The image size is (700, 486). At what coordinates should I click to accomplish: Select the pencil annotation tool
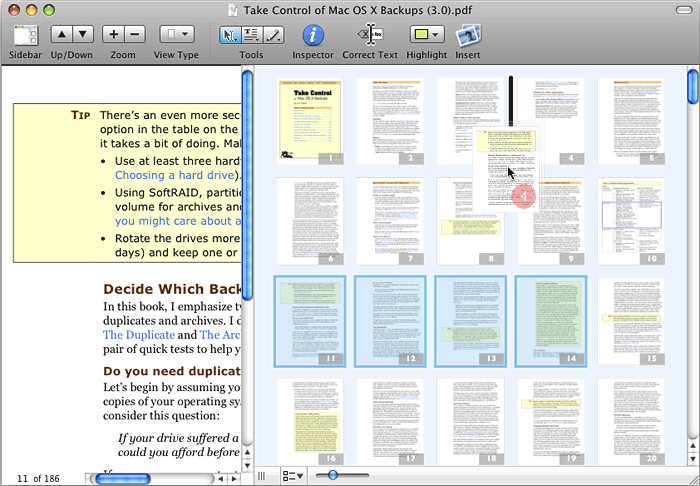[x=273, y=35]
